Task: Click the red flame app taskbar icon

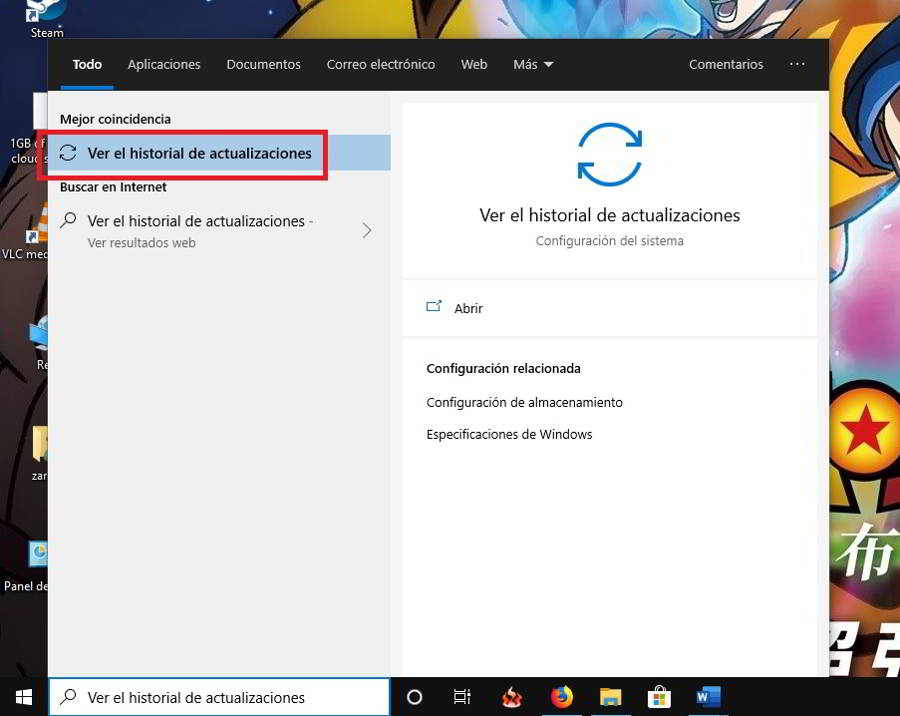Action: pyautogui.click(x=512, y=697)
